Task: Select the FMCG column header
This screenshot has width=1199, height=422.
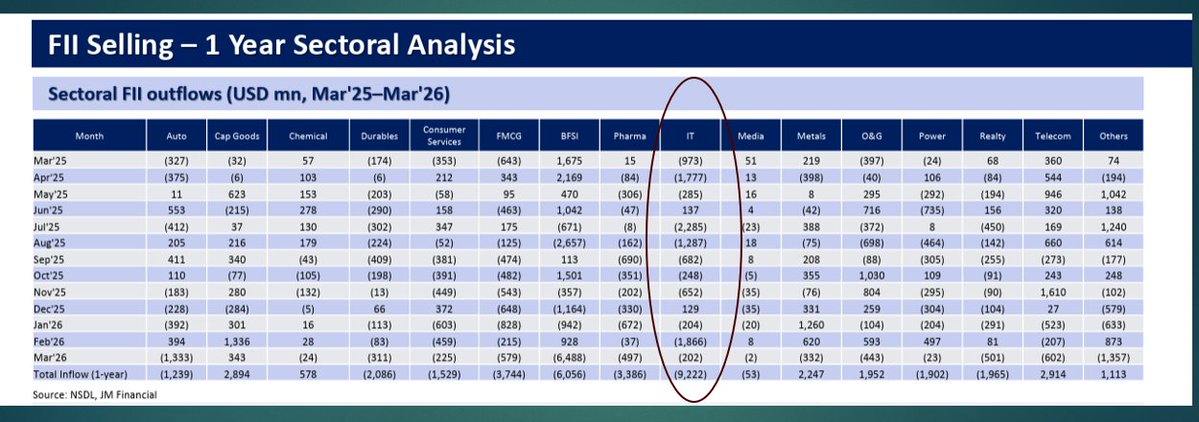Action: [x=509, y=136]
